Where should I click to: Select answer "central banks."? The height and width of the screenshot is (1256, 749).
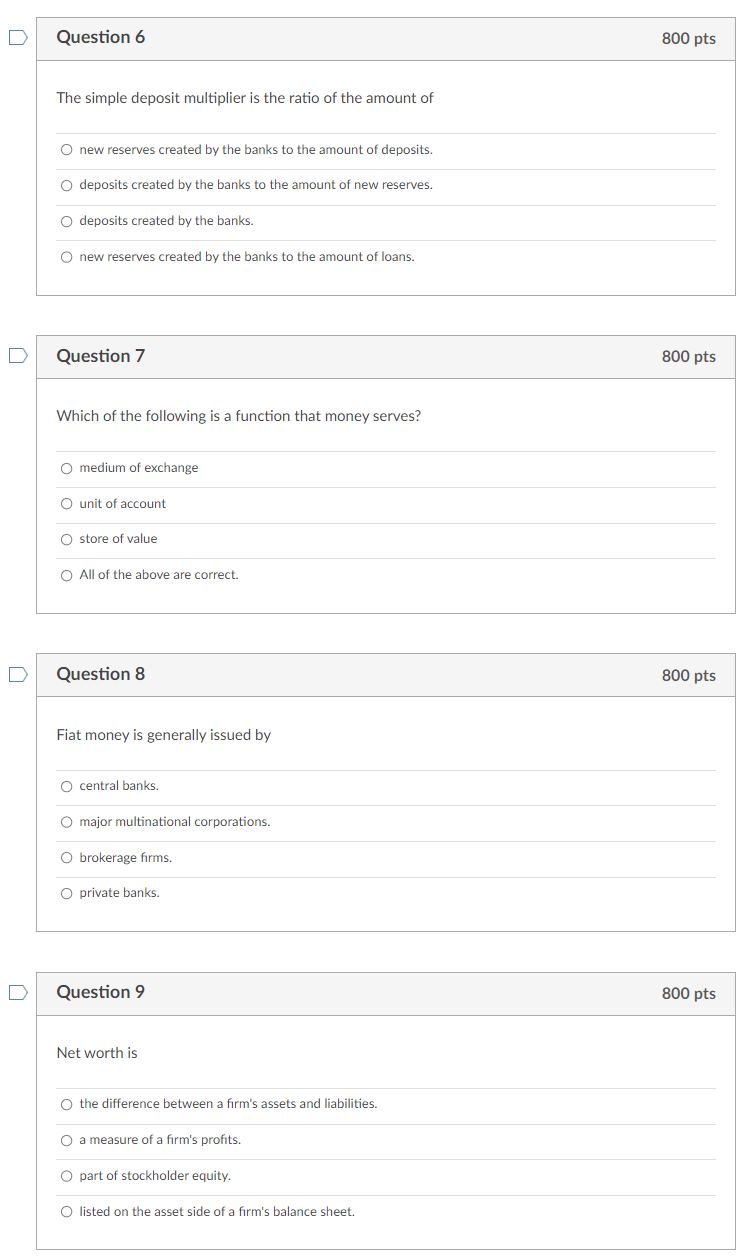click(66, 786)
